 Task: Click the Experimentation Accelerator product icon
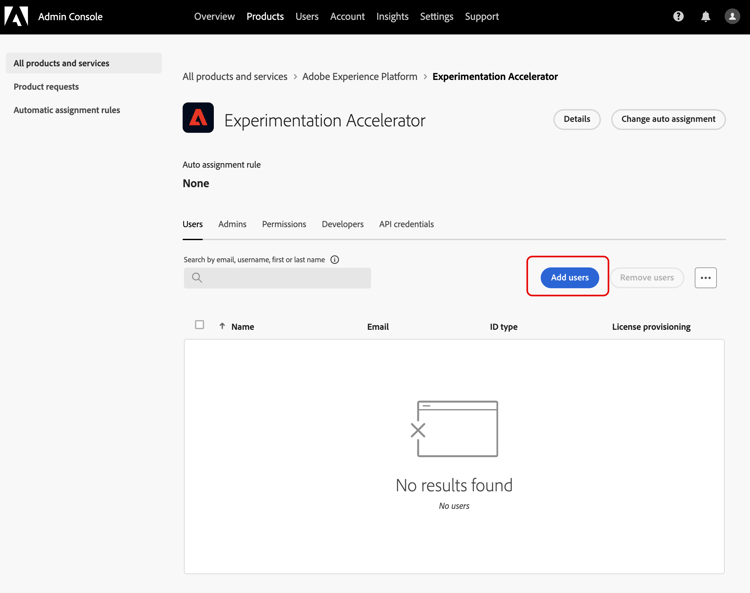click(x=198, y=118)
